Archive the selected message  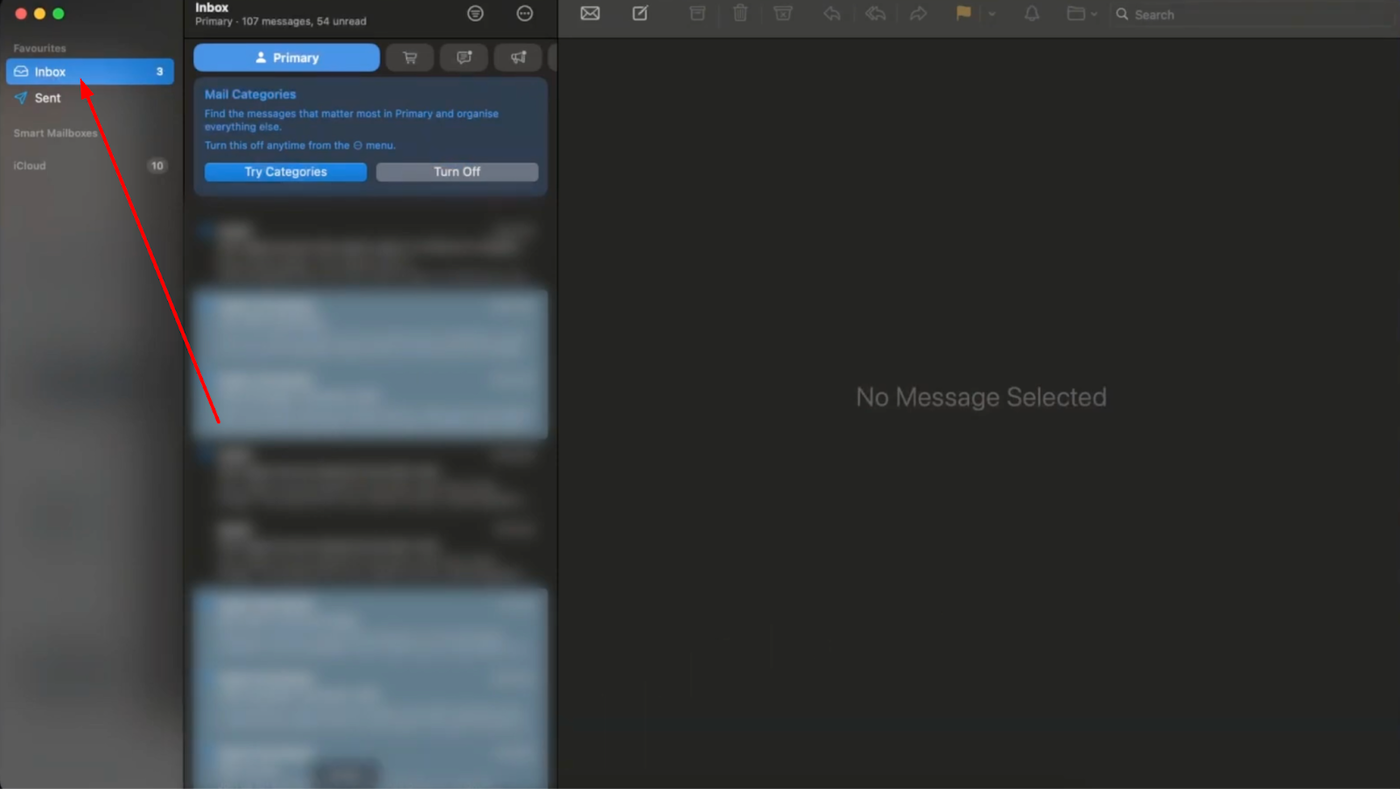tap(698, 14)
